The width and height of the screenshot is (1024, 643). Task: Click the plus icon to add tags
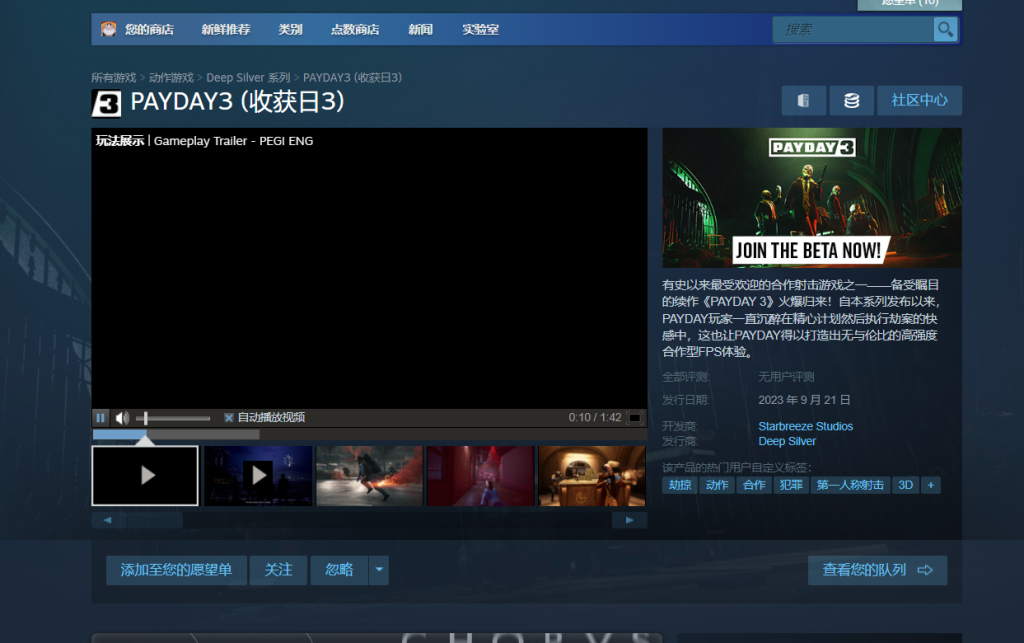click(931, 485)
